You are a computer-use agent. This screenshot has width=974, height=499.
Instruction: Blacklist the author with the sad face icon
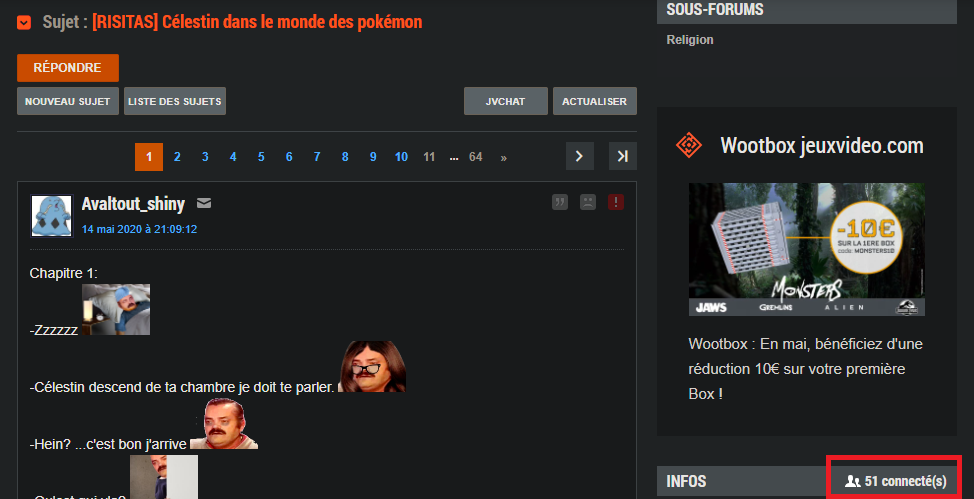point(588,202)
